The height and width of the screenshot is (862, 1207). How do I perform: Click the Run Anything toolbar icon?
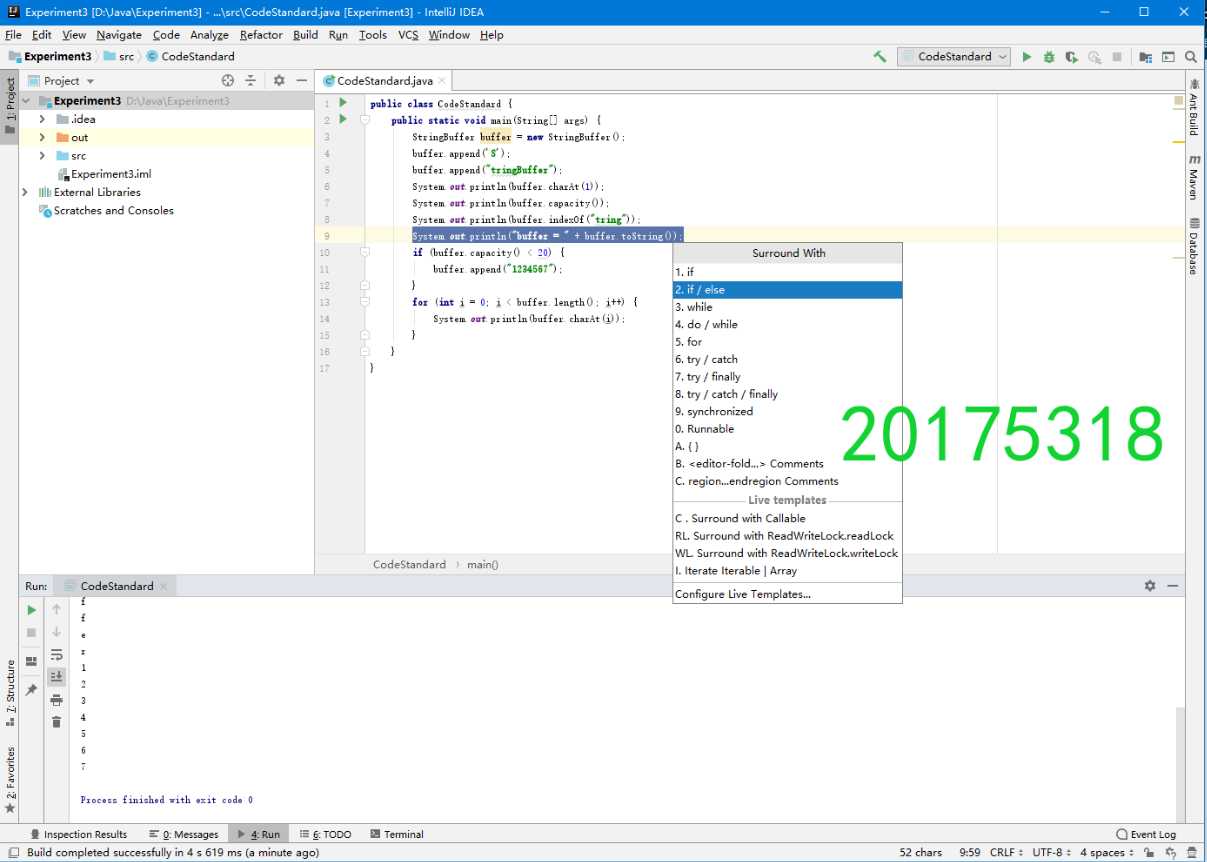(x=1168, y=57)
